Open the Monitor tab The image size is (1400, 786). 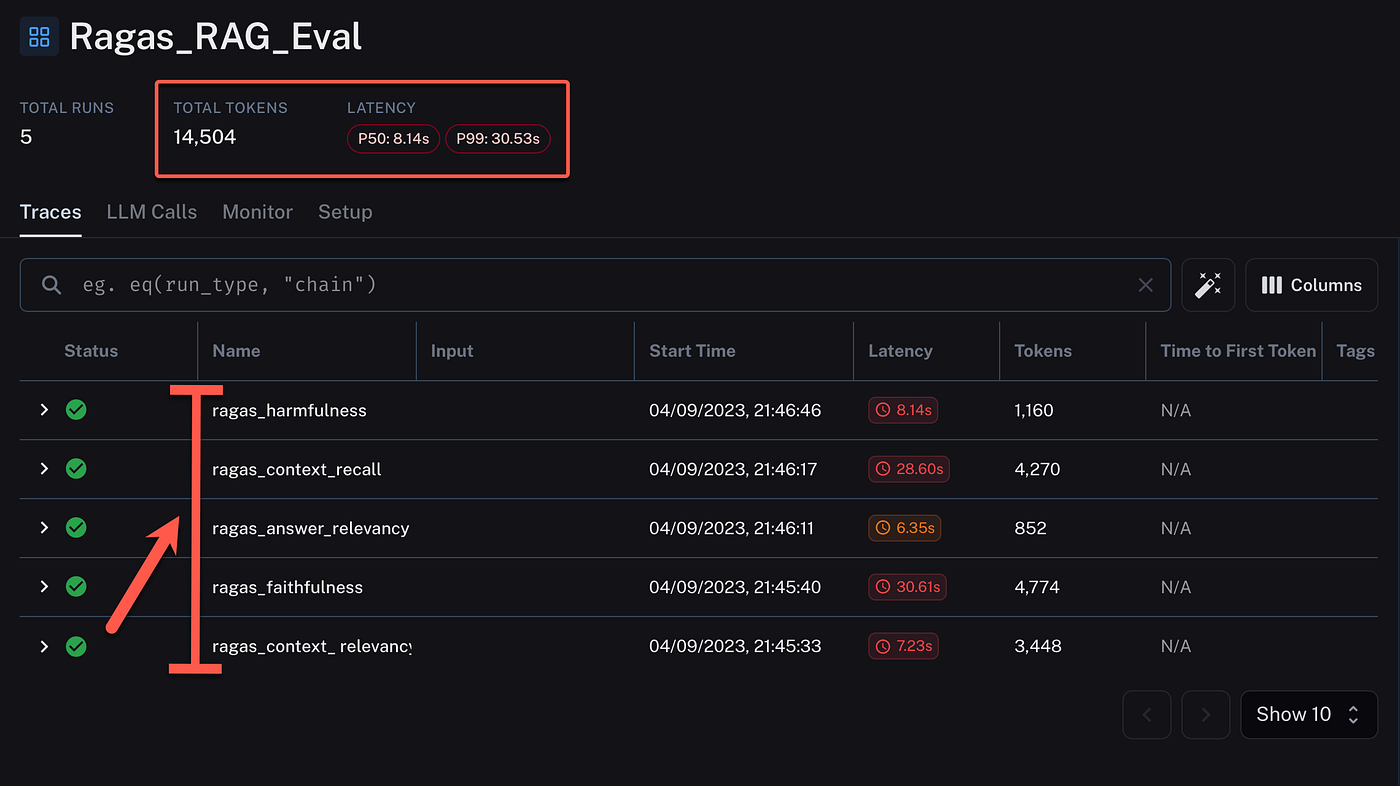257,212
